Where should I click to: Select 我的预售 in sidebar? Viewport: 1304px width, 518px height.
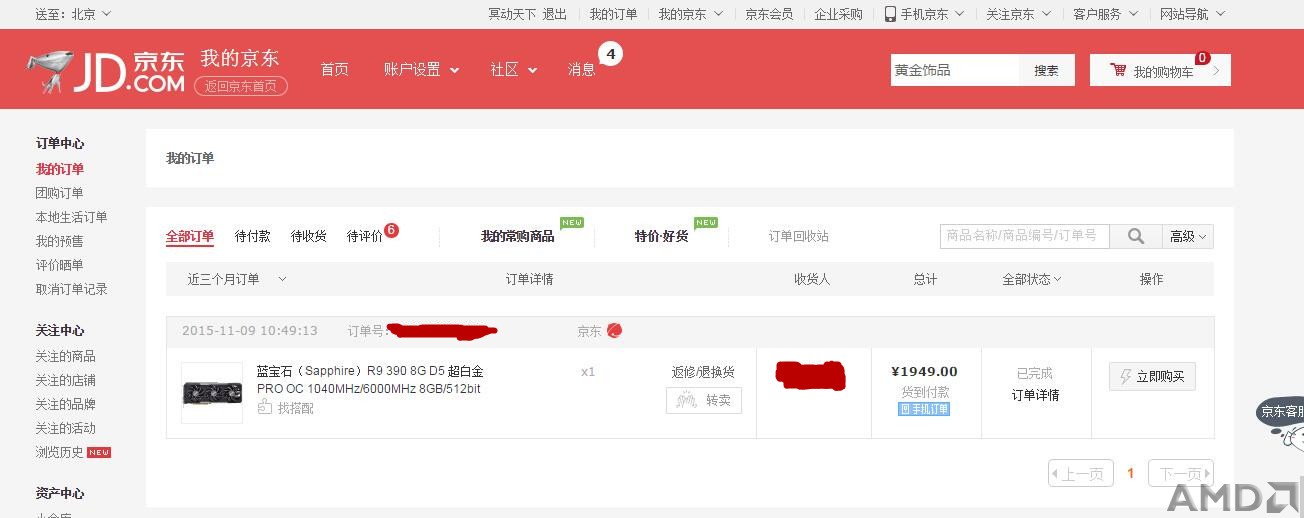tap(60, 241)
